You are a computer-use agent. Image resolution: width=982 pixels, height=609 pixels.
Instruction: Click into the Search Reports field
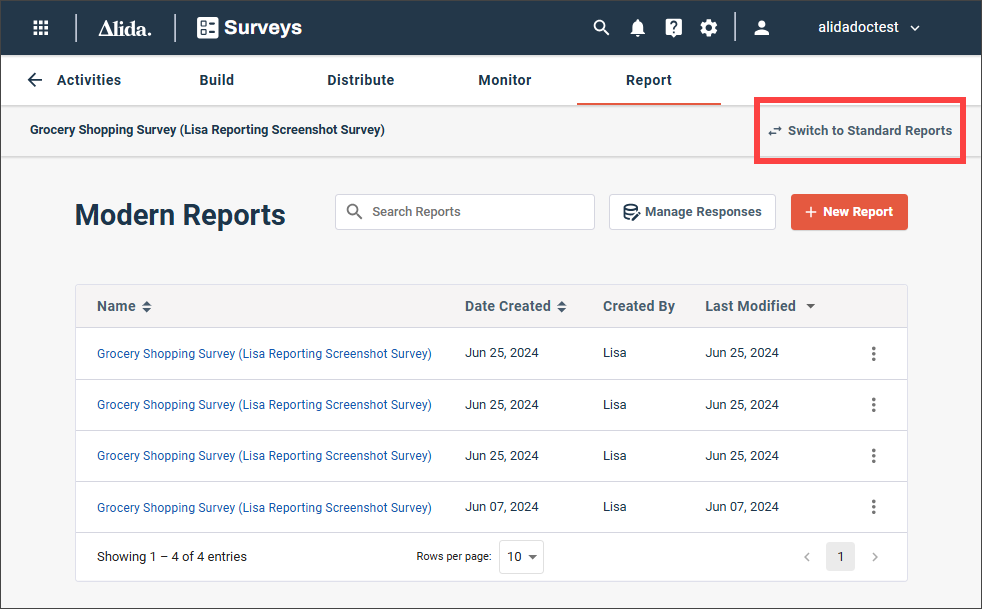(465, 212)
